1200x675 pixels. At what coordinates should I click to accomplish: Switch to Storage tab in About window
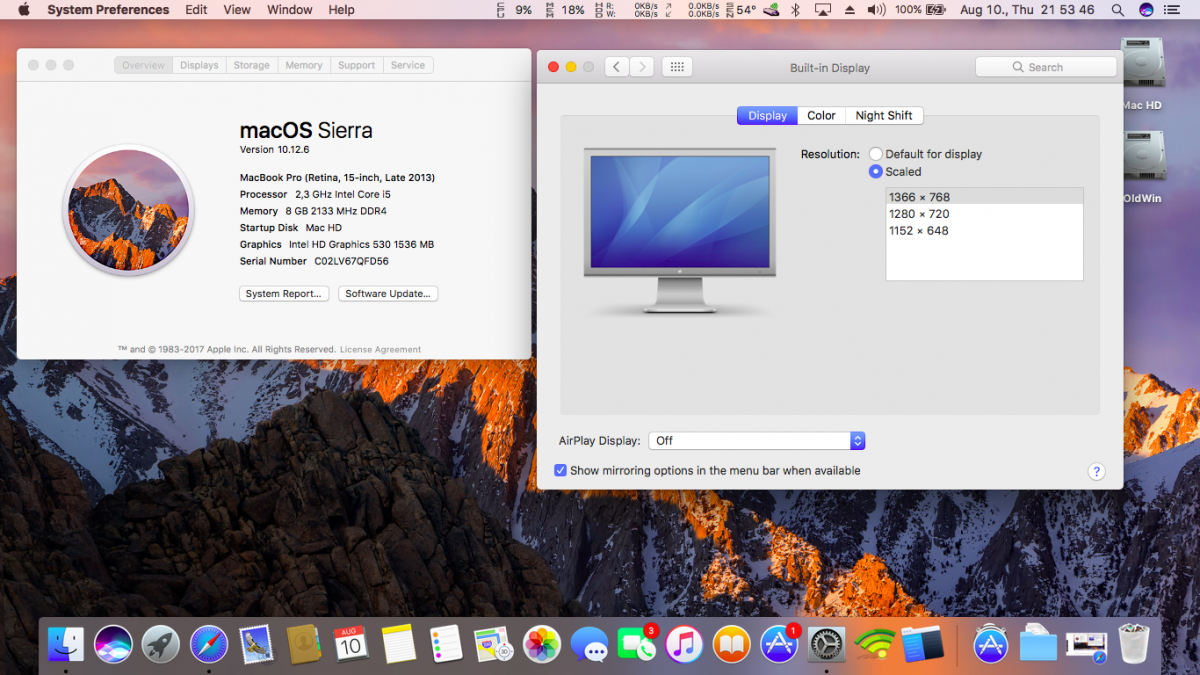tap(251, 65)
